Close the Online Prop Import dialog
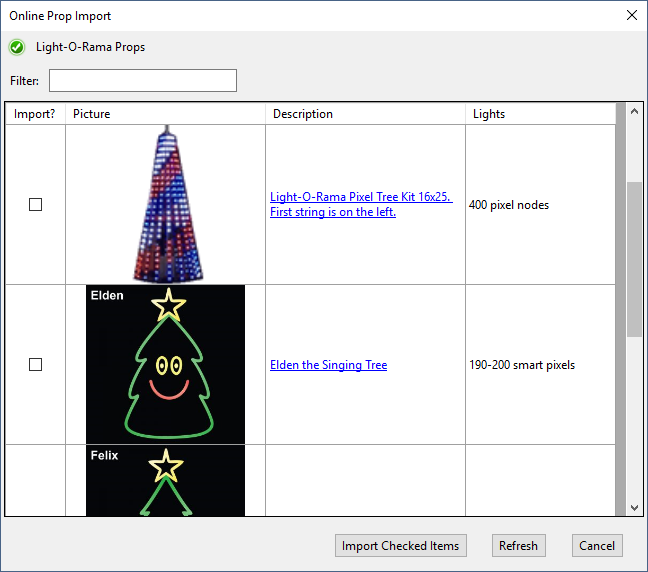 (631, 15)
